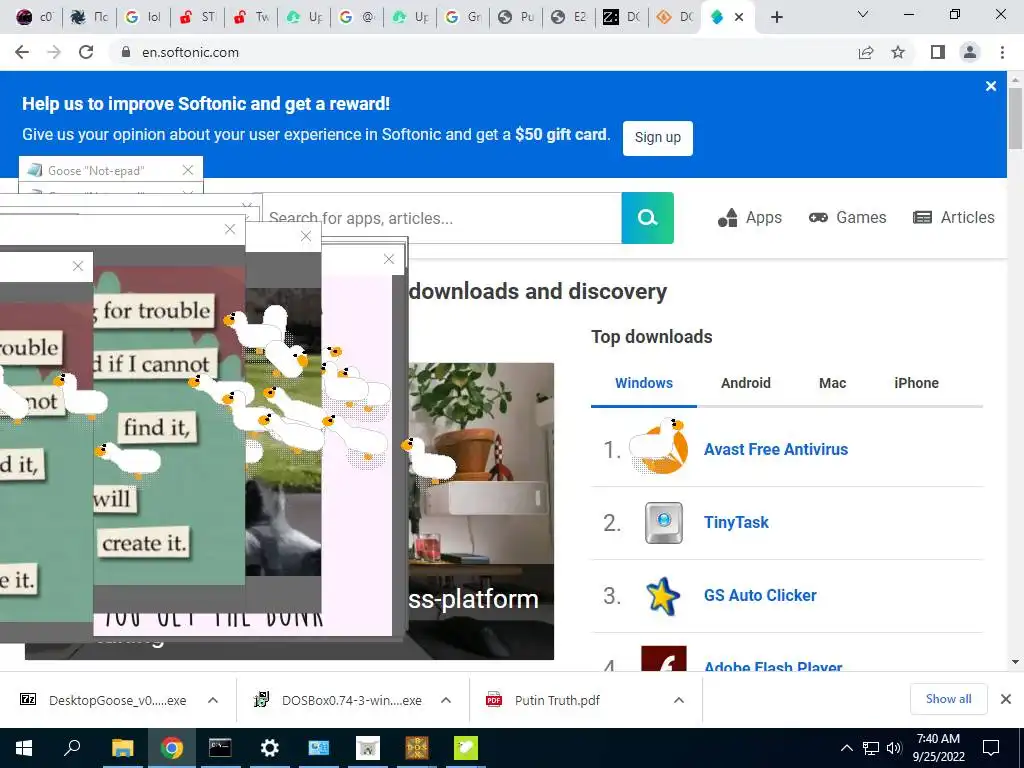Dismiss the blue reward banner

991,86
